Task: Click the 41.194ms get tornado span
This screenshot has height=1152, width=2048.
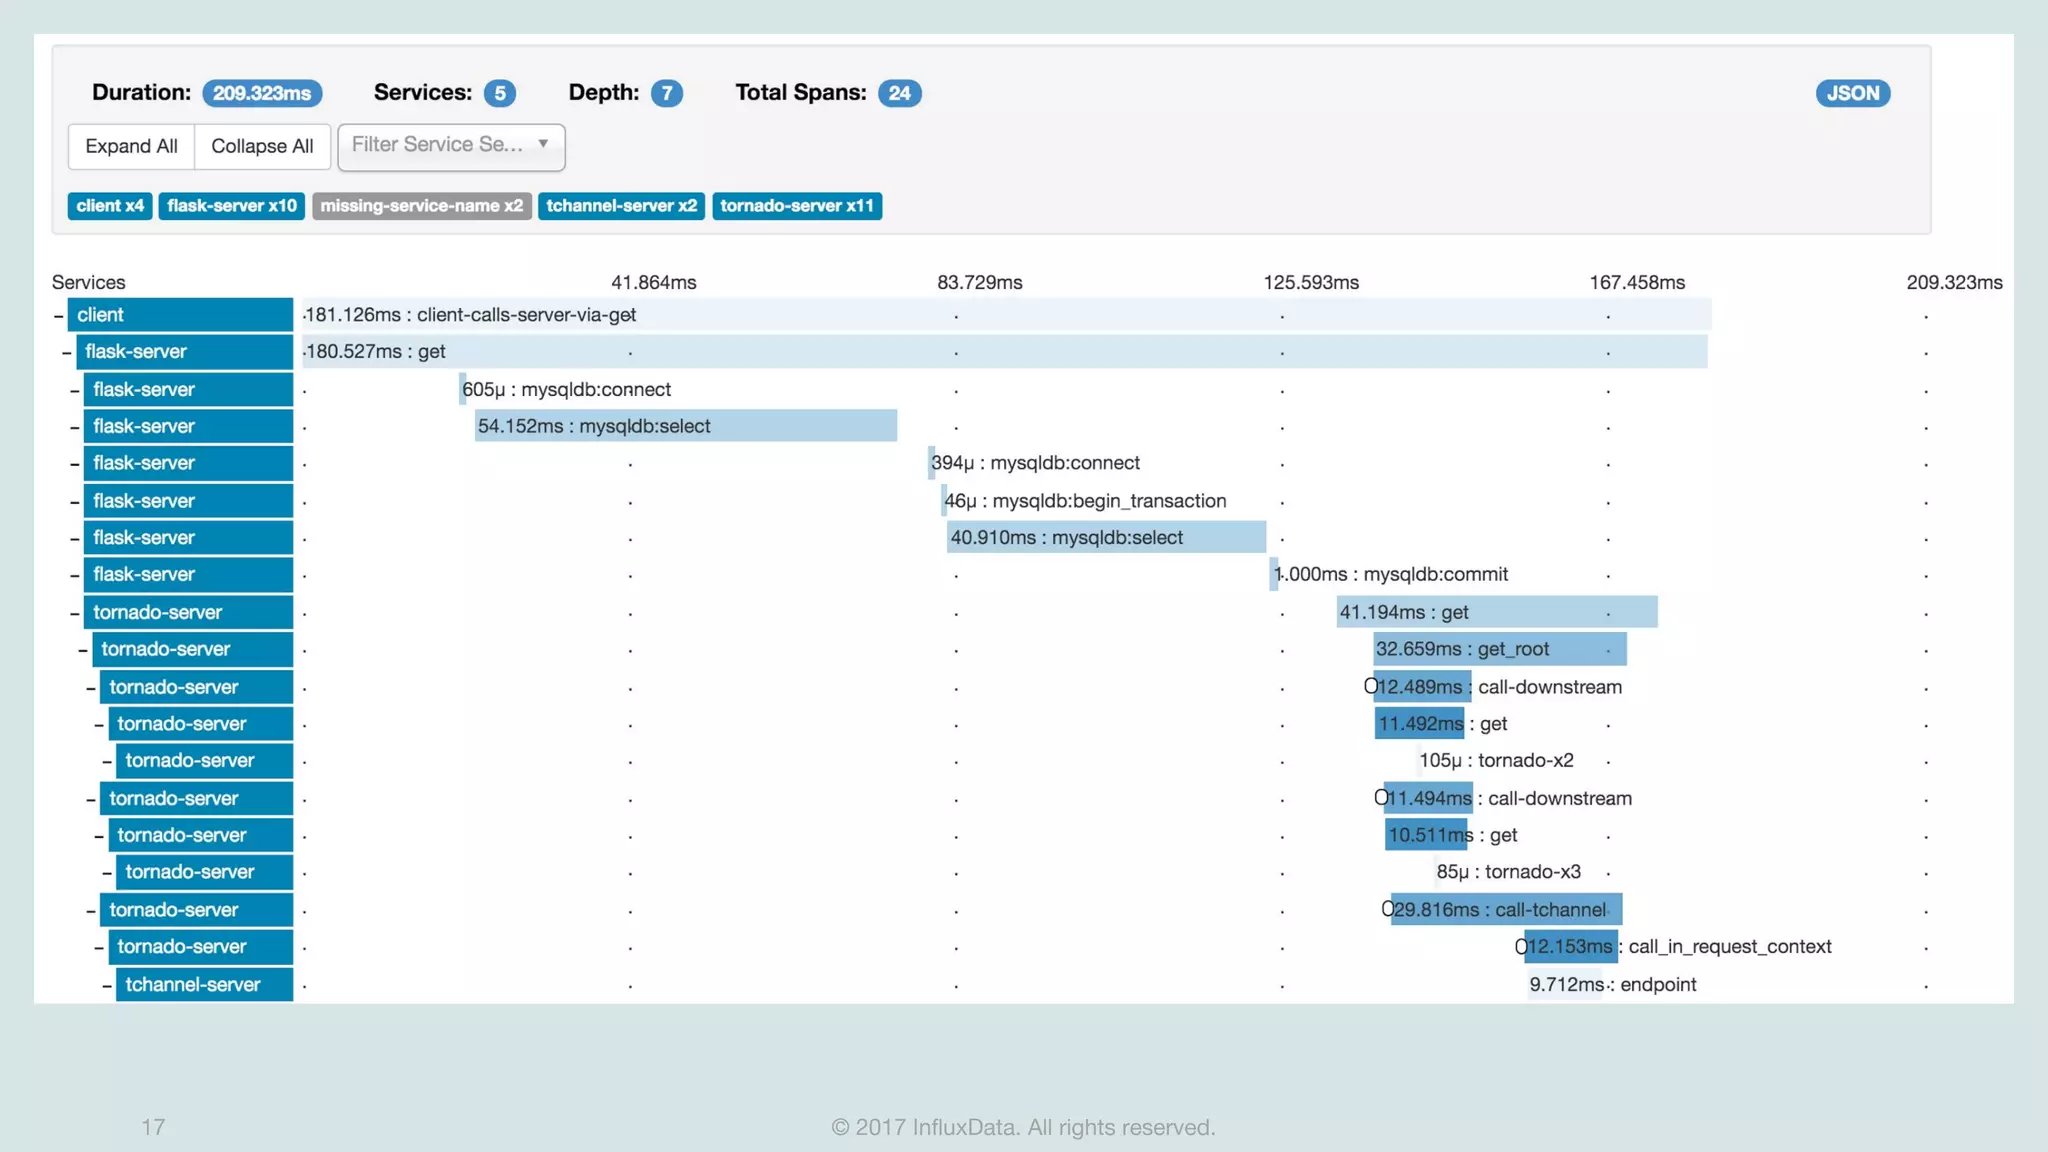Action: (x=1496, y=612)
